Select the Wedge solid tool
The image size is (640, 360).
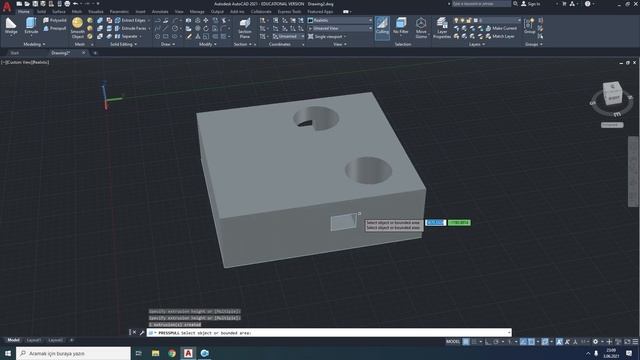pyautogui.click(x=11, y=27)
